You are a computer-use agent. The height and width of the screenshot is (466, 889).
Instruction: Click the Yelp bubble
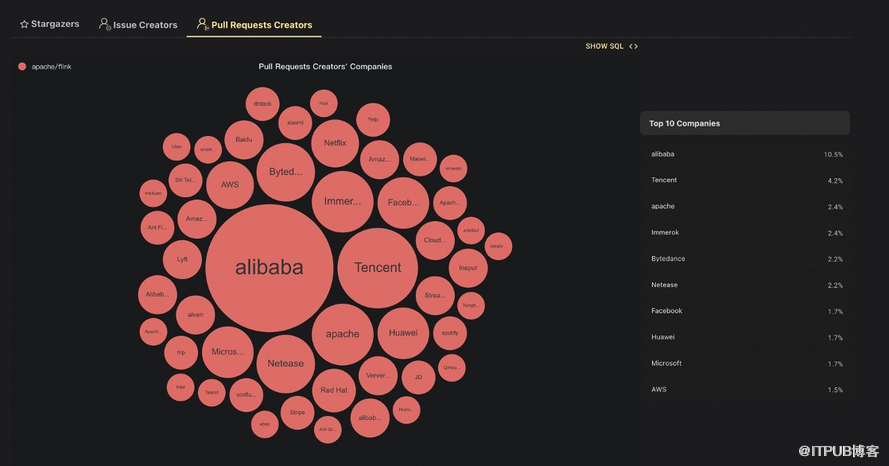pyautogui.click(x=373, y=120)
